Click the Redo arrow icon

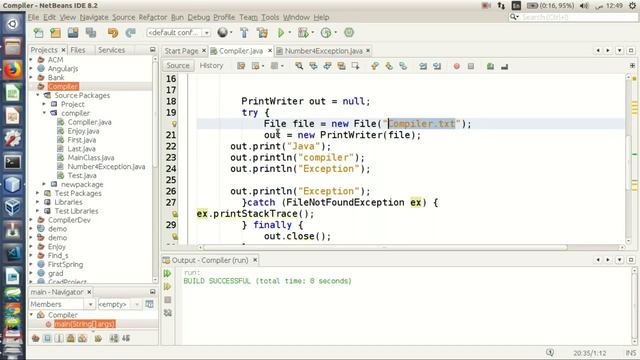click(130, 33)
